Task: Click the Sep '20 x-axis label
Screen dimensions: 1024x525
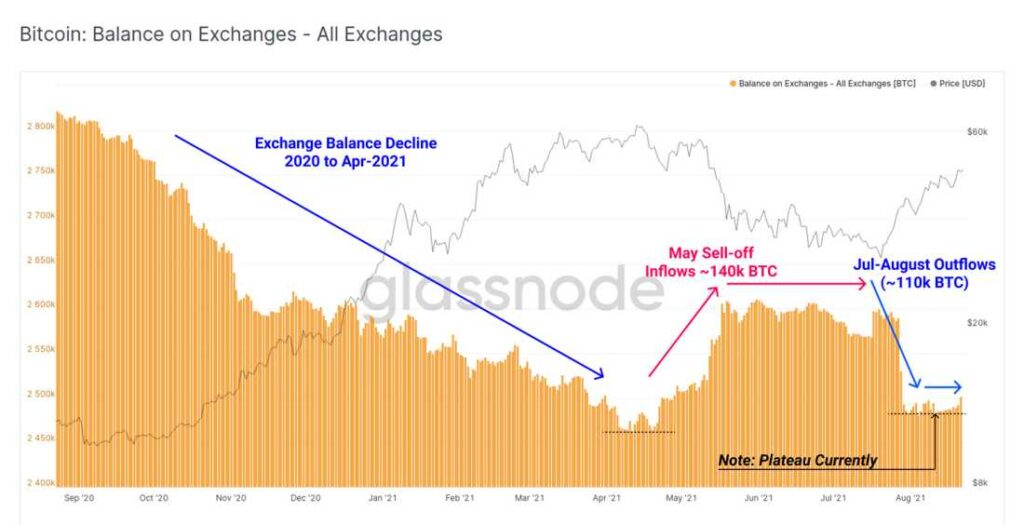Action: point(78,497)
